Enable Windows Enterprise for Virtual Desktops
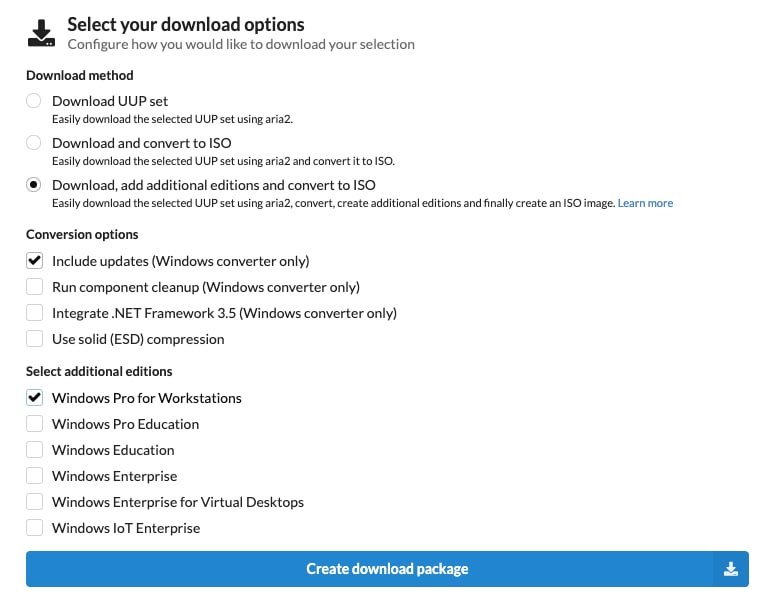 34,502
